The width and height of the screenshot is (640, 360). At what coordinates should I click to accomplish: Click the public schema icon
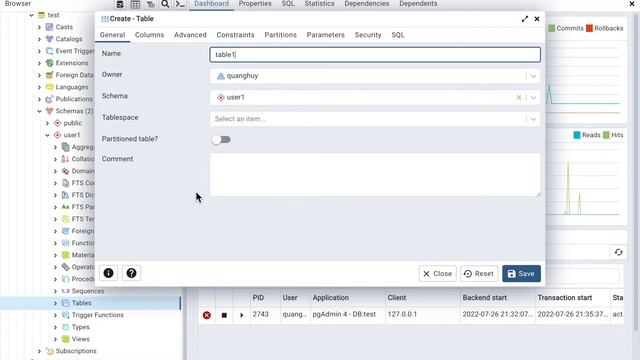pos(58,123)
